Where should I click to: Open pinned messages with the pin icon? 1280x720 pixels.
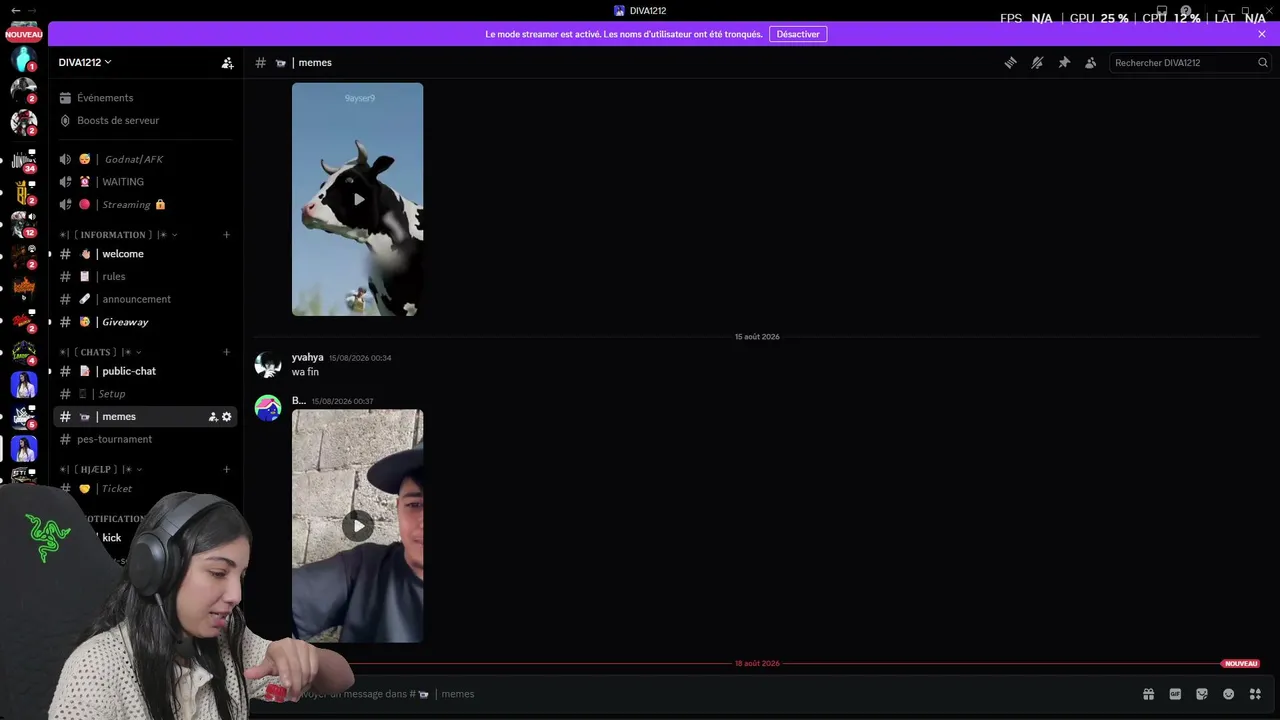(1064, 62)
